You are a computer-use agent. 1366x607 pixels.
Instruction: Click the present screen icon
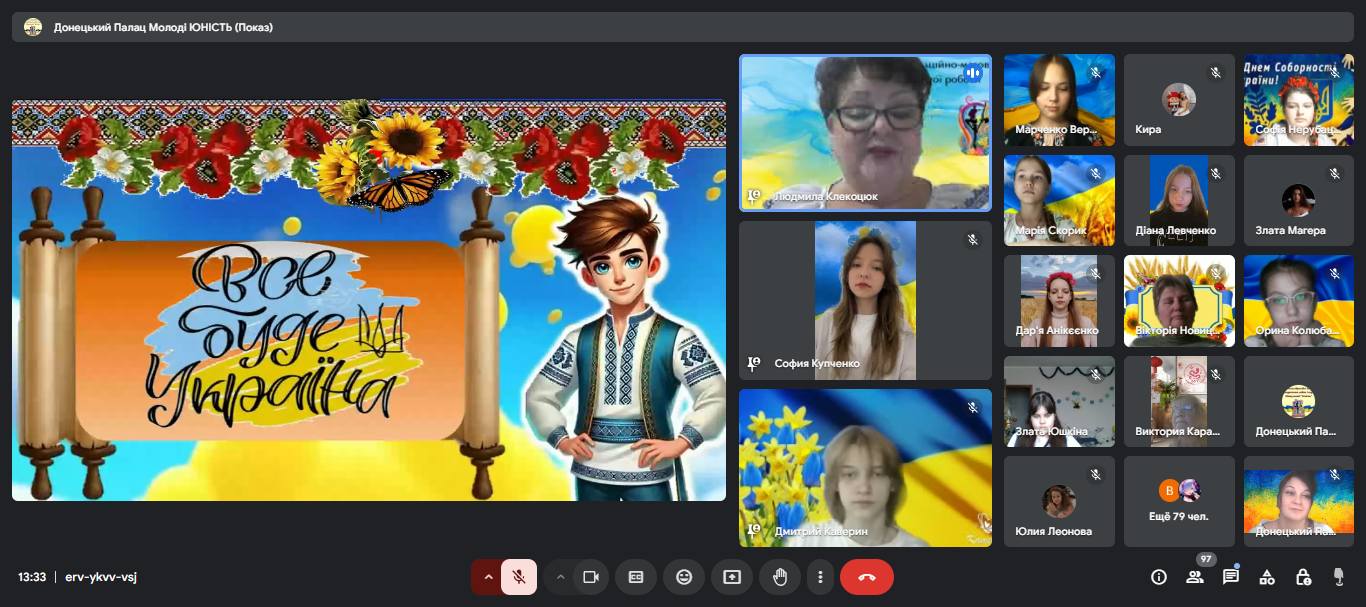point(732,577)
